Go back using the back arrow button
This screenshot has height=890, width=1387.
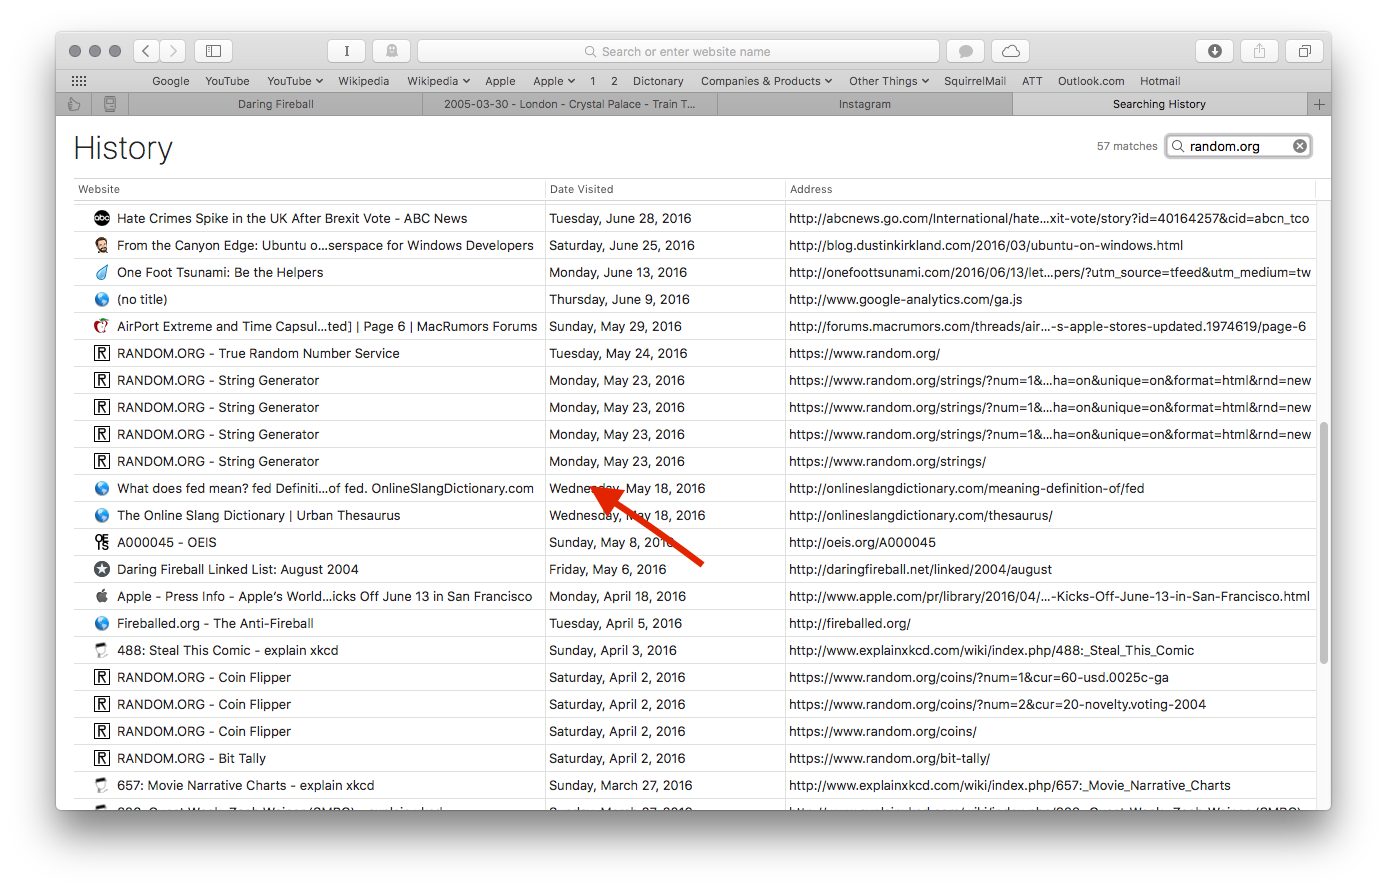[x=146, y=51]
